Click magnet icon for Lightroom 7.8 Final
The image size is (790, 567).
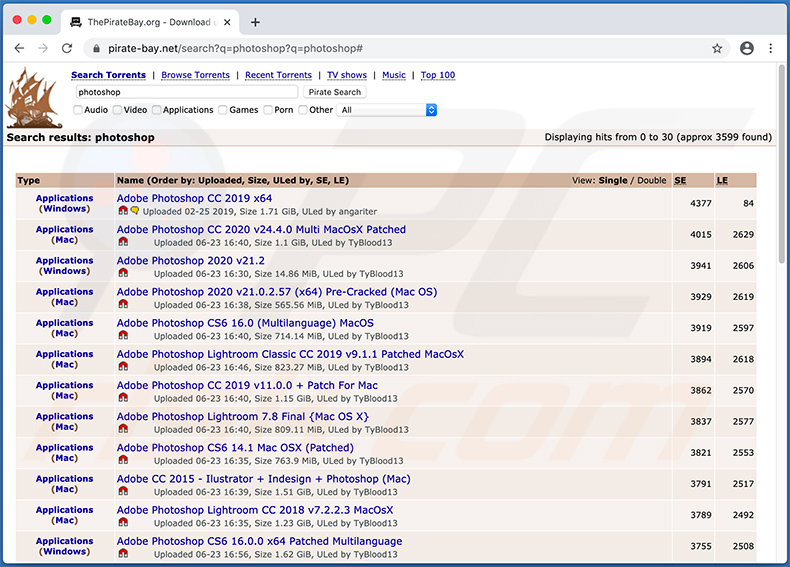(123, 429)
